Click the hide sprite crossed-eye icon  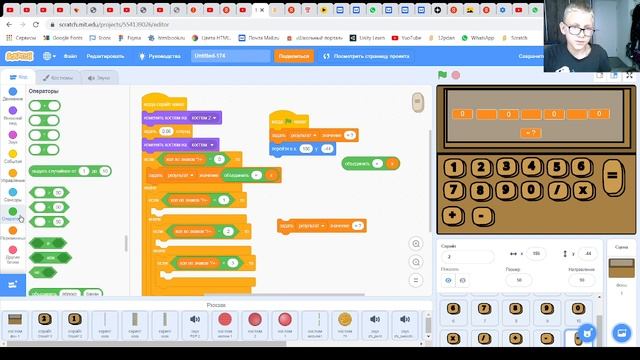462,280
